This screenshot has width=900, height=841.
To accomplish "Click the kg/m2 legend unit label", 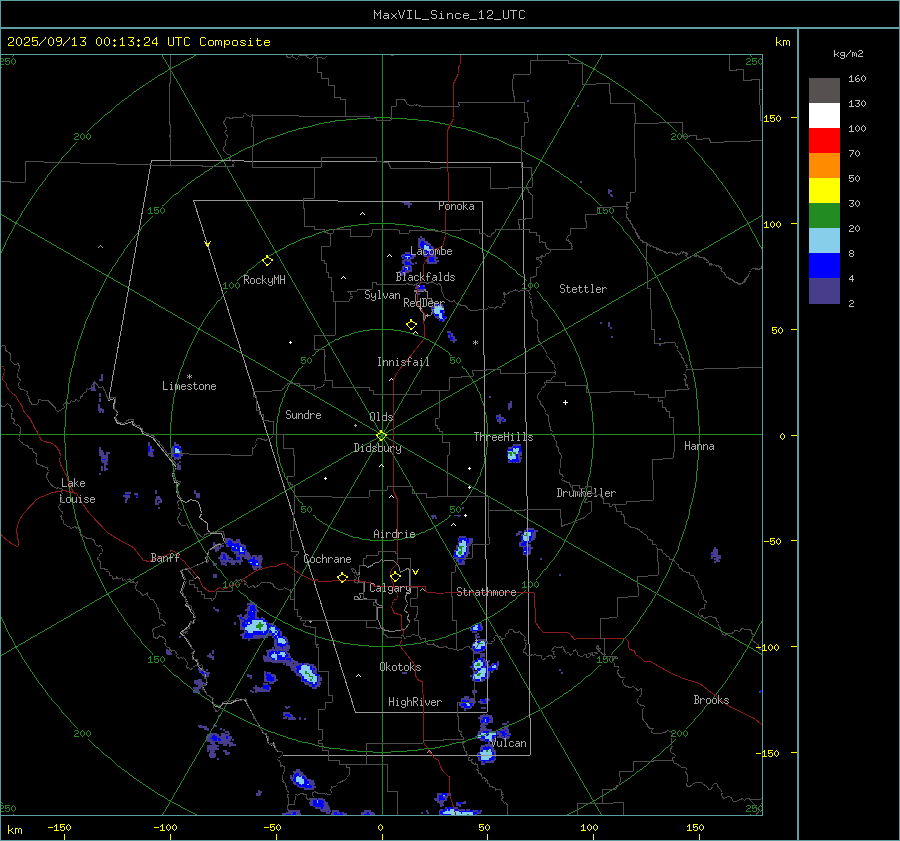I will point(848,53).
